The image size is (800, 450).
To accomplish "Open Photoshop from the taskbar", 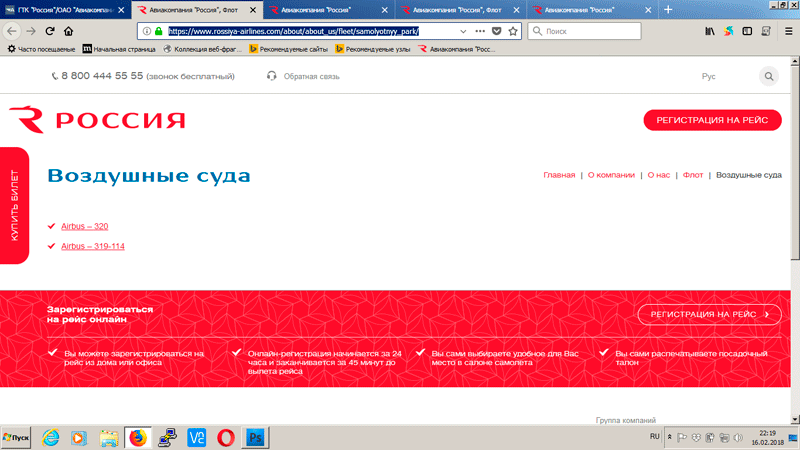I will coord(255,438).
